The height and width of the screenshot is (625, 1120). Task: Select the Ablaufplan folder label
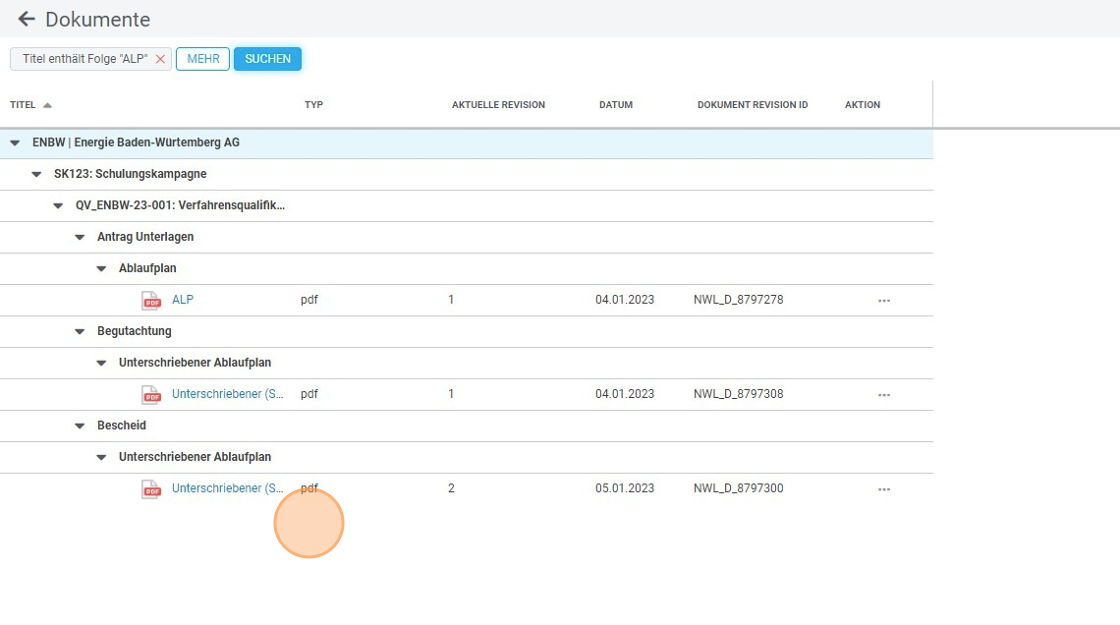coord(147,269)
